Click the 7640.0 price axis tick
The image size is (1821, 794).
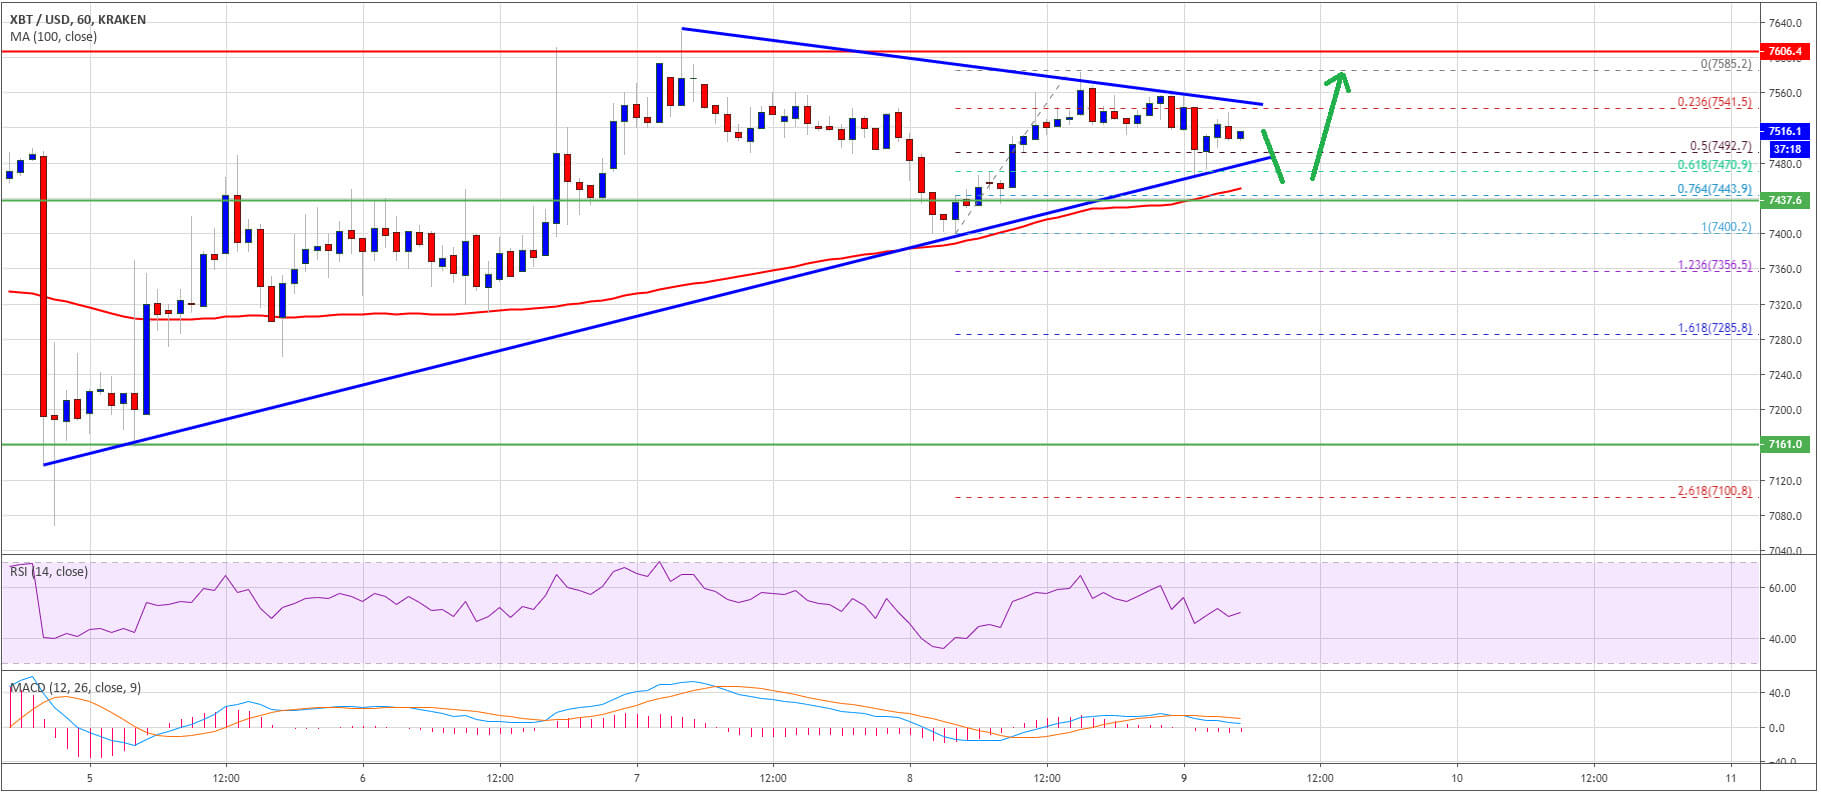pyautogui.click(x=1785, y=23)
